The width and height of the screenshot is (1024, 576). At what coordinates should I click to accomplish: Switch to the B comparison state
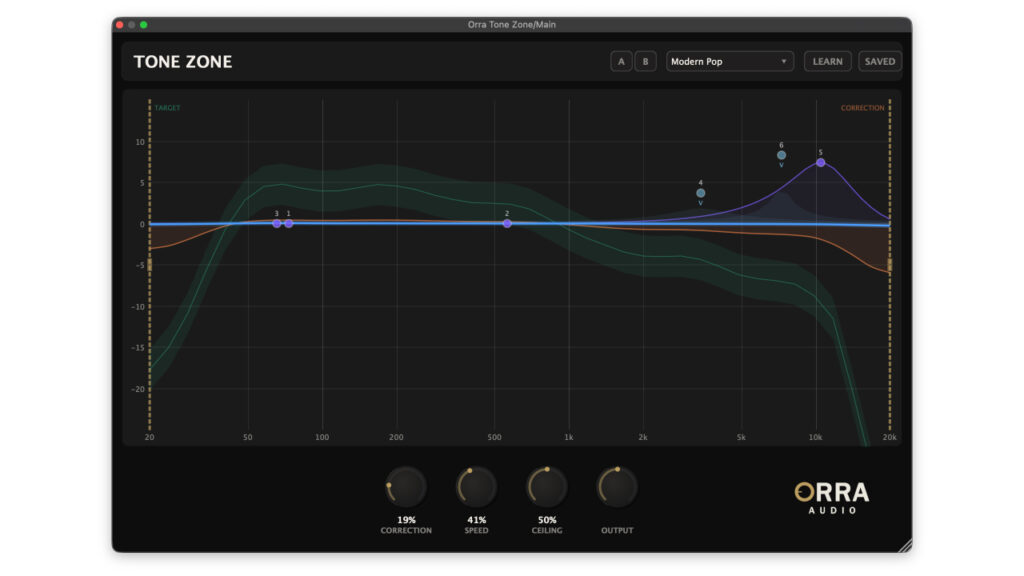click(x=645, y=62)
